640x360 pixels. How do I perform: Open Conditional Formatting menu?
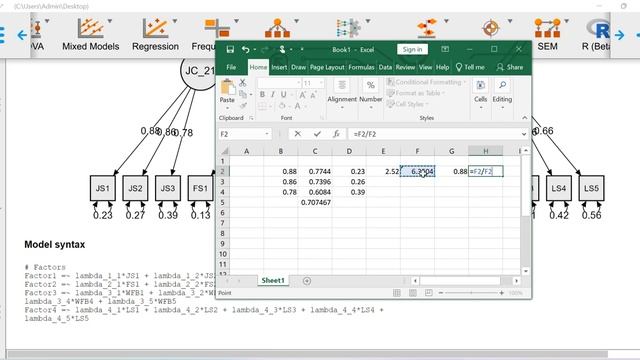click(x=426, y=82)
